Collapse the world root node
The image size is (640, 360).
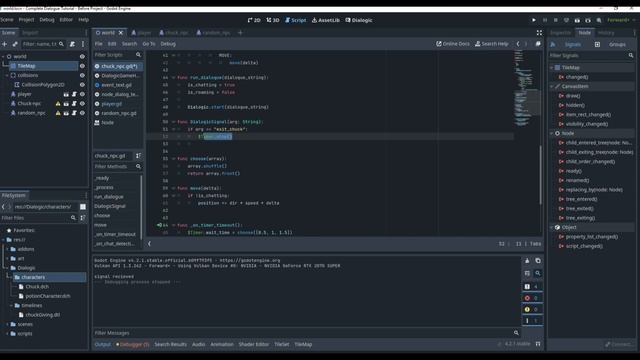[x=3, y=57]
